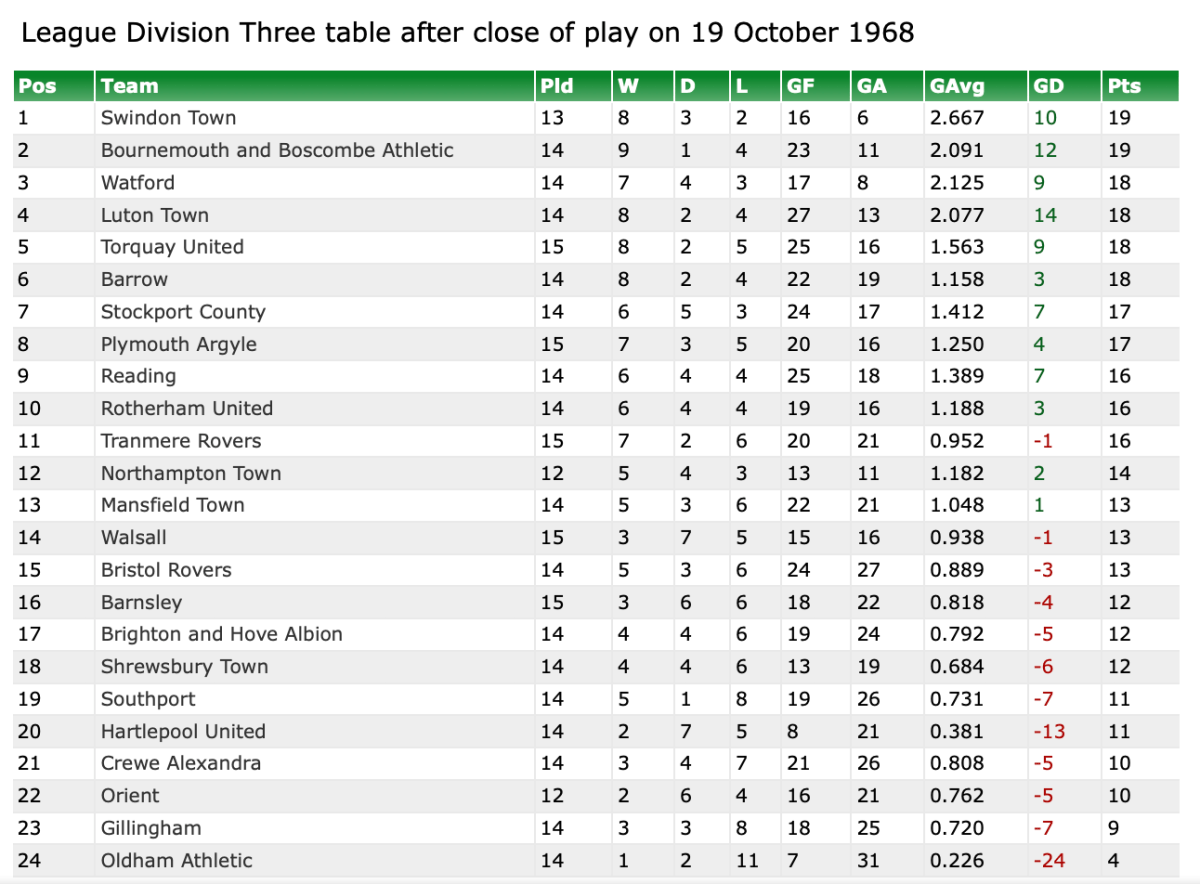Click the Team column header
The height and width of the screenshot is (884, 1200).
point(129,86)
